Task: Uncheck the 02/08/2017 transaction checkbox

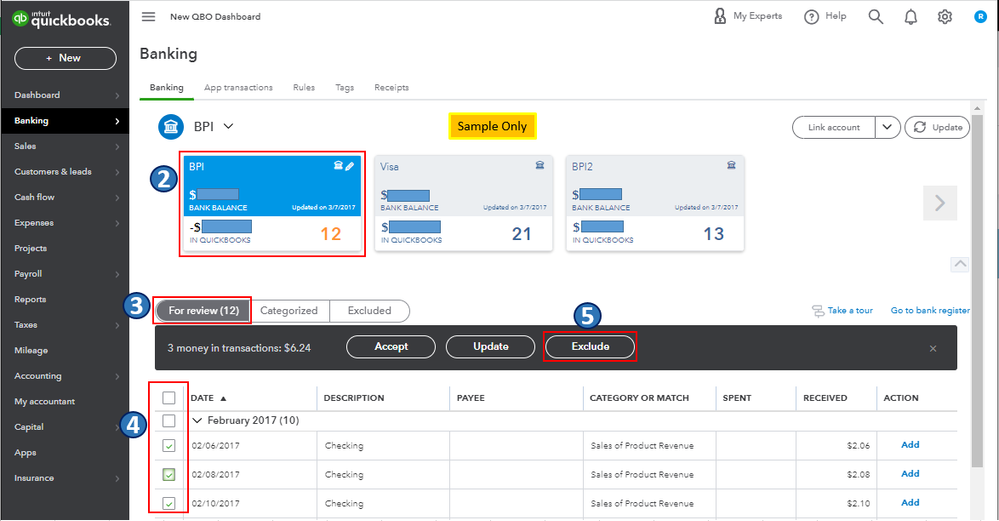Action: click(x=169, y=475)
